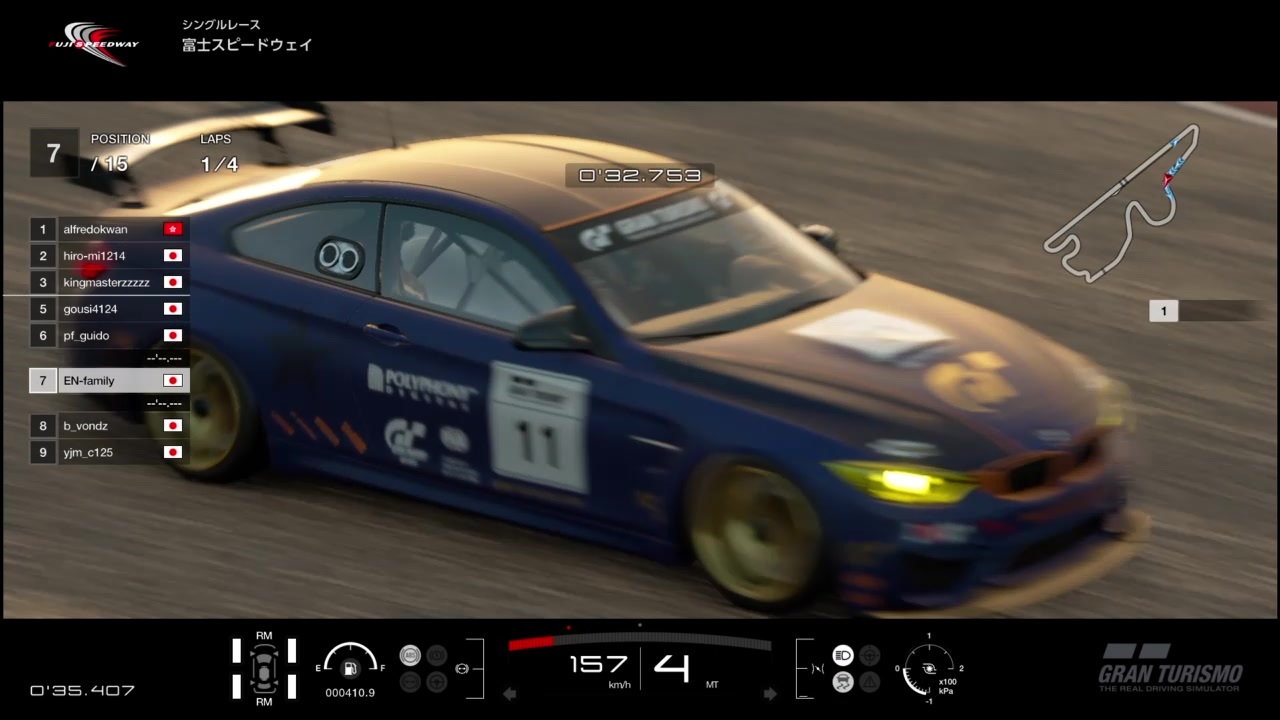Click the dim warning triangle icon
The height and width of the screenshot is (720, 1280).
[870, 682]
